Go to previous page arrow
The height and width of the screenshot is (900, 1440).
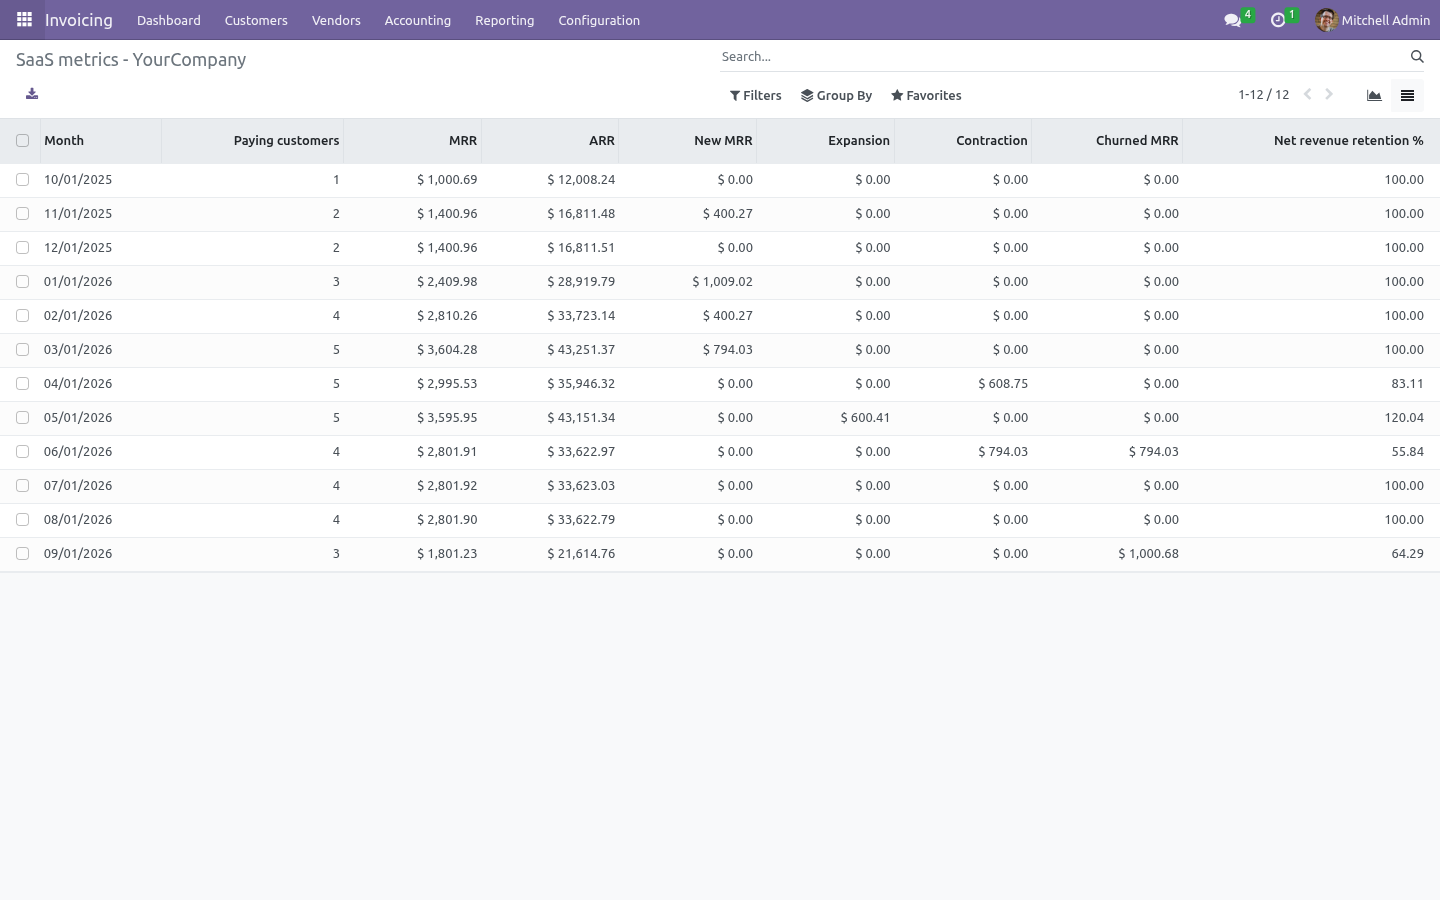[x=1307, y=94]
